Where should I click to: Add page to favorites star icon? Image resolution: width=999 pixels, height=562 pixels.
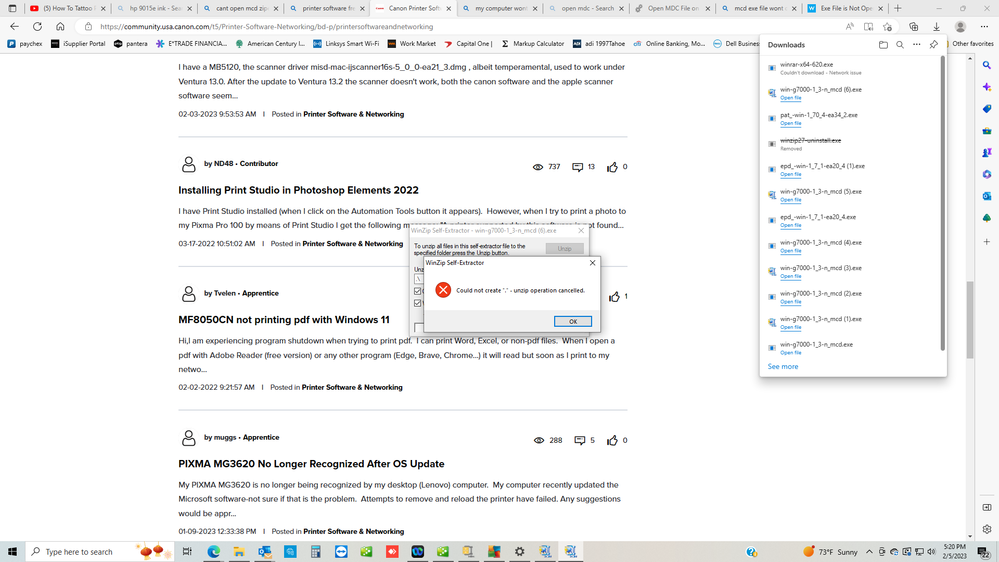point(888,27)
